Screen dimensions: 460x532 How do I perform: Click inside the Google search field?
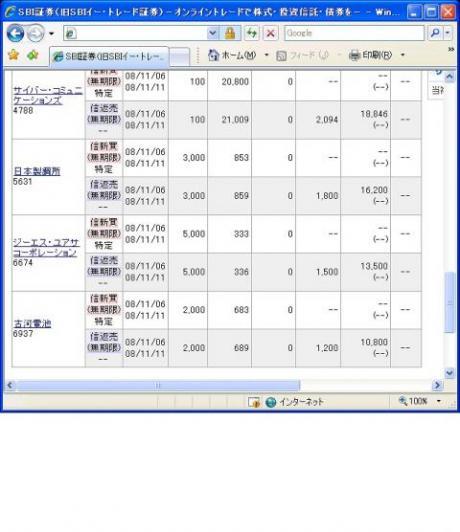click(x=354, y=33)
